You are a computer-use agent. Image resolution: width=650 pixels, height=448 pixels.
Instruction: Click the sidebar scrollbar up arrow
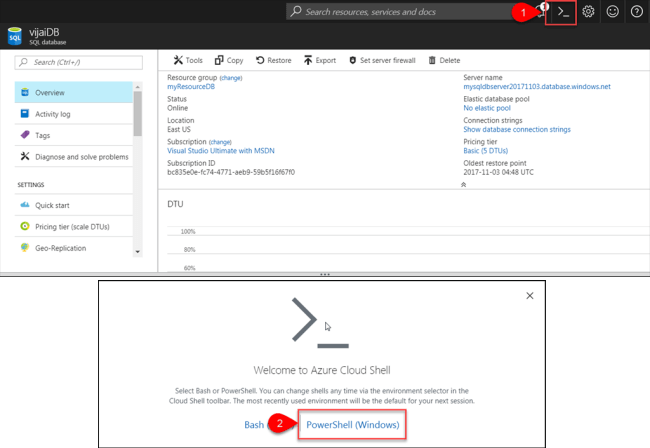(138, 87)
